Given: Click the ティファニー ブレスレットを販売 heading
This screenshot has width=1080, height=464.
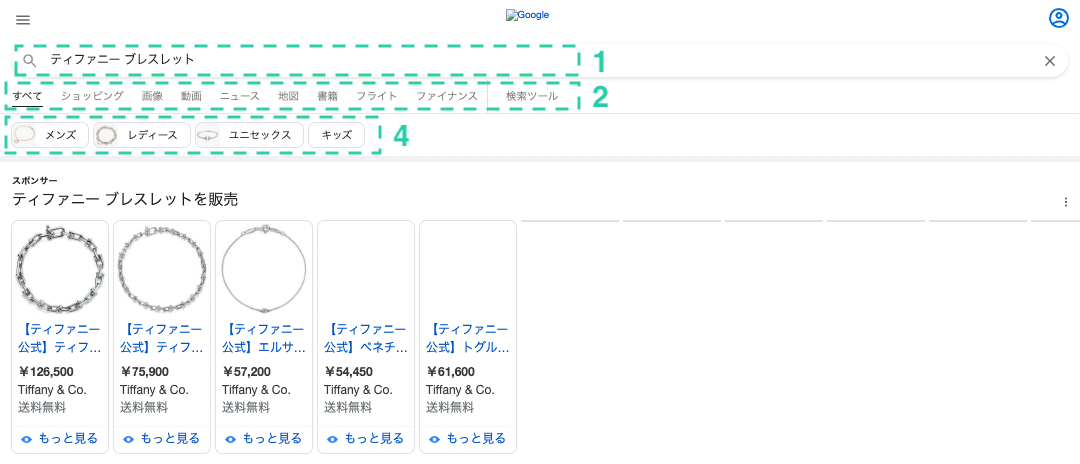Looking at the screenshot, I should pyautogui.click(x=125, y=200).
